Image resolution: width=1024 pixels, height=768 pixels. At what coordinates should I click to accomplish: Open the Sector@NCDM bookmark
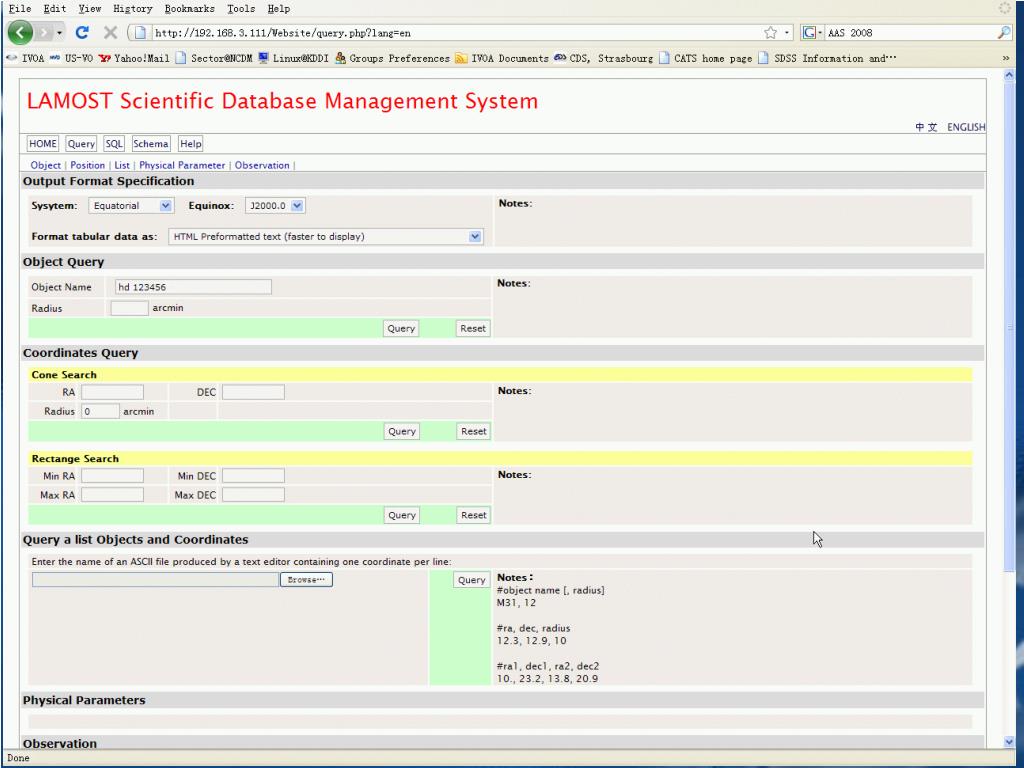[214, 58]
